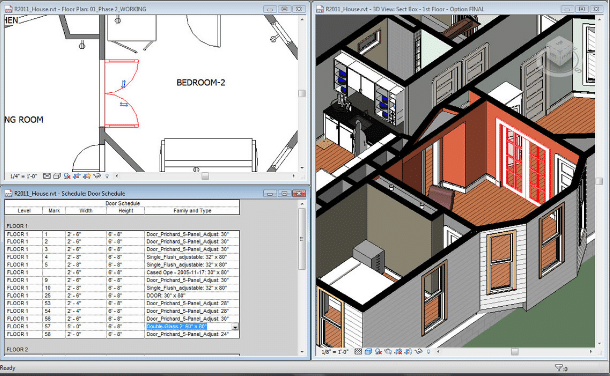
Task: Close the Door Schedule window
Action: (x=298, y=193)
